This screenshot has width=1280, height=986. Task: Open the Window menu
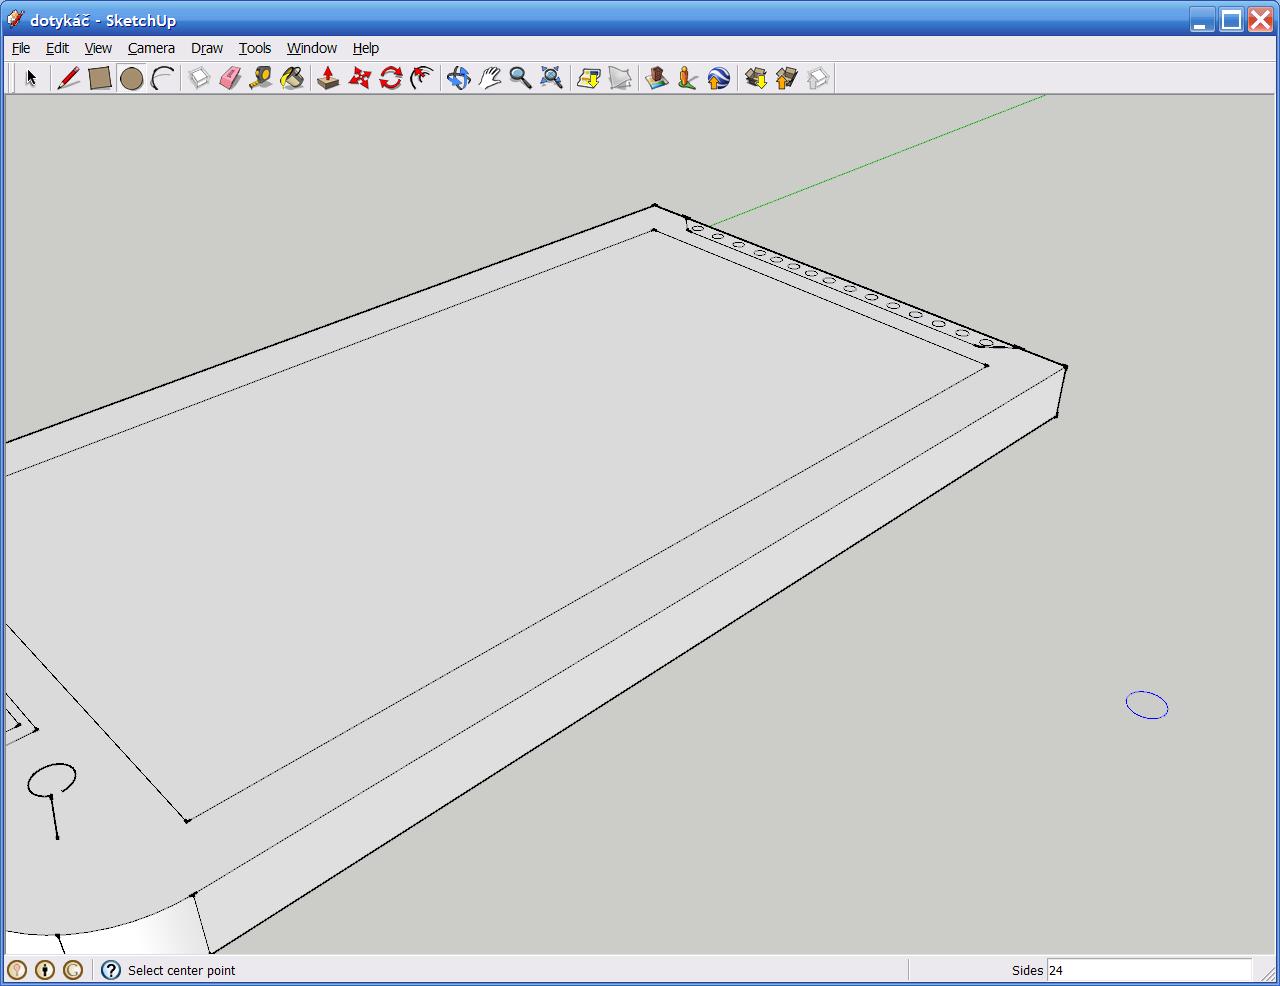click(311, 48)
